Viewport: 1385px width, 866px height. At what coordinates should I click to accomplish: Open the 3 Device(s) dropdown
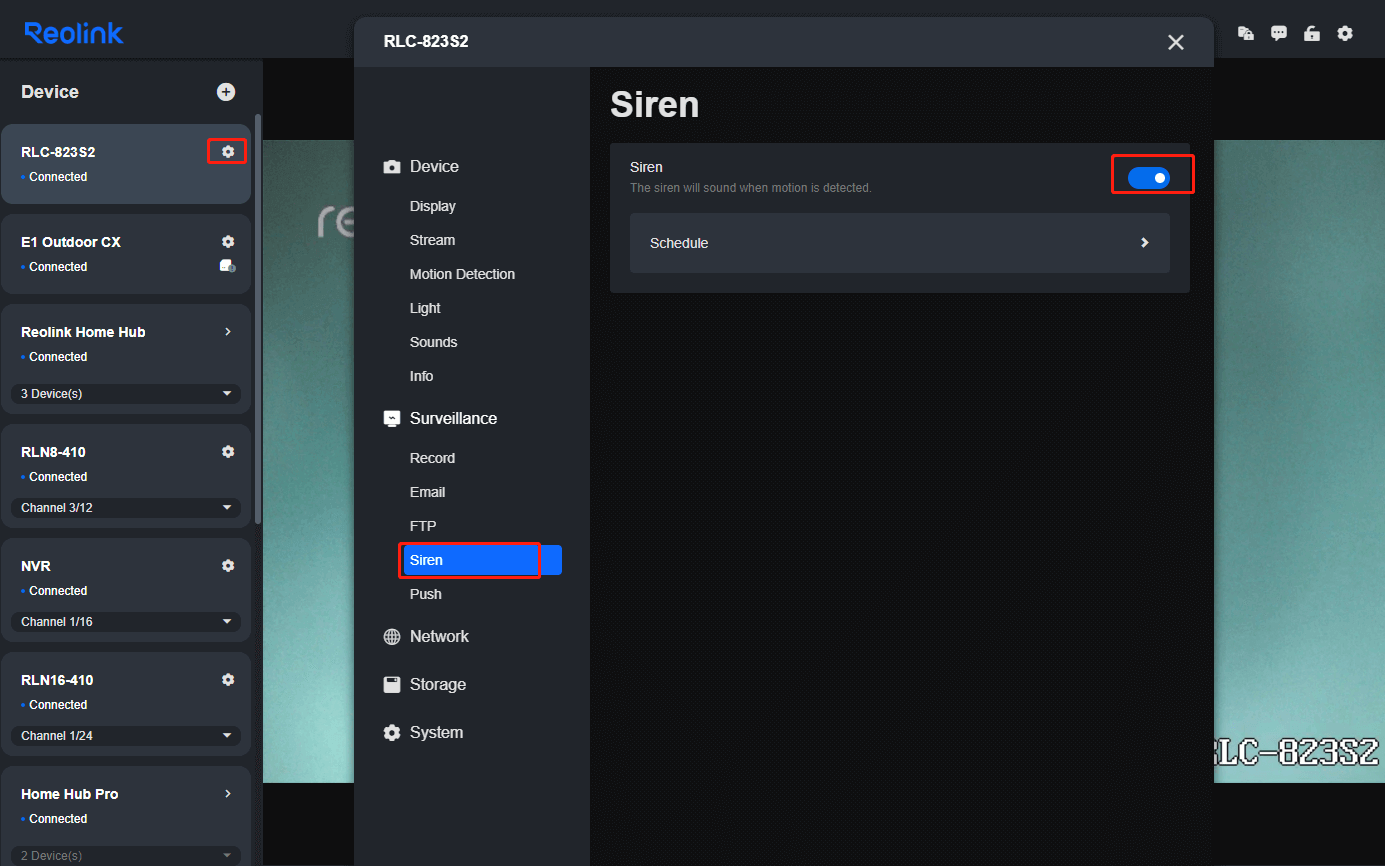click(x=126, y=394)
